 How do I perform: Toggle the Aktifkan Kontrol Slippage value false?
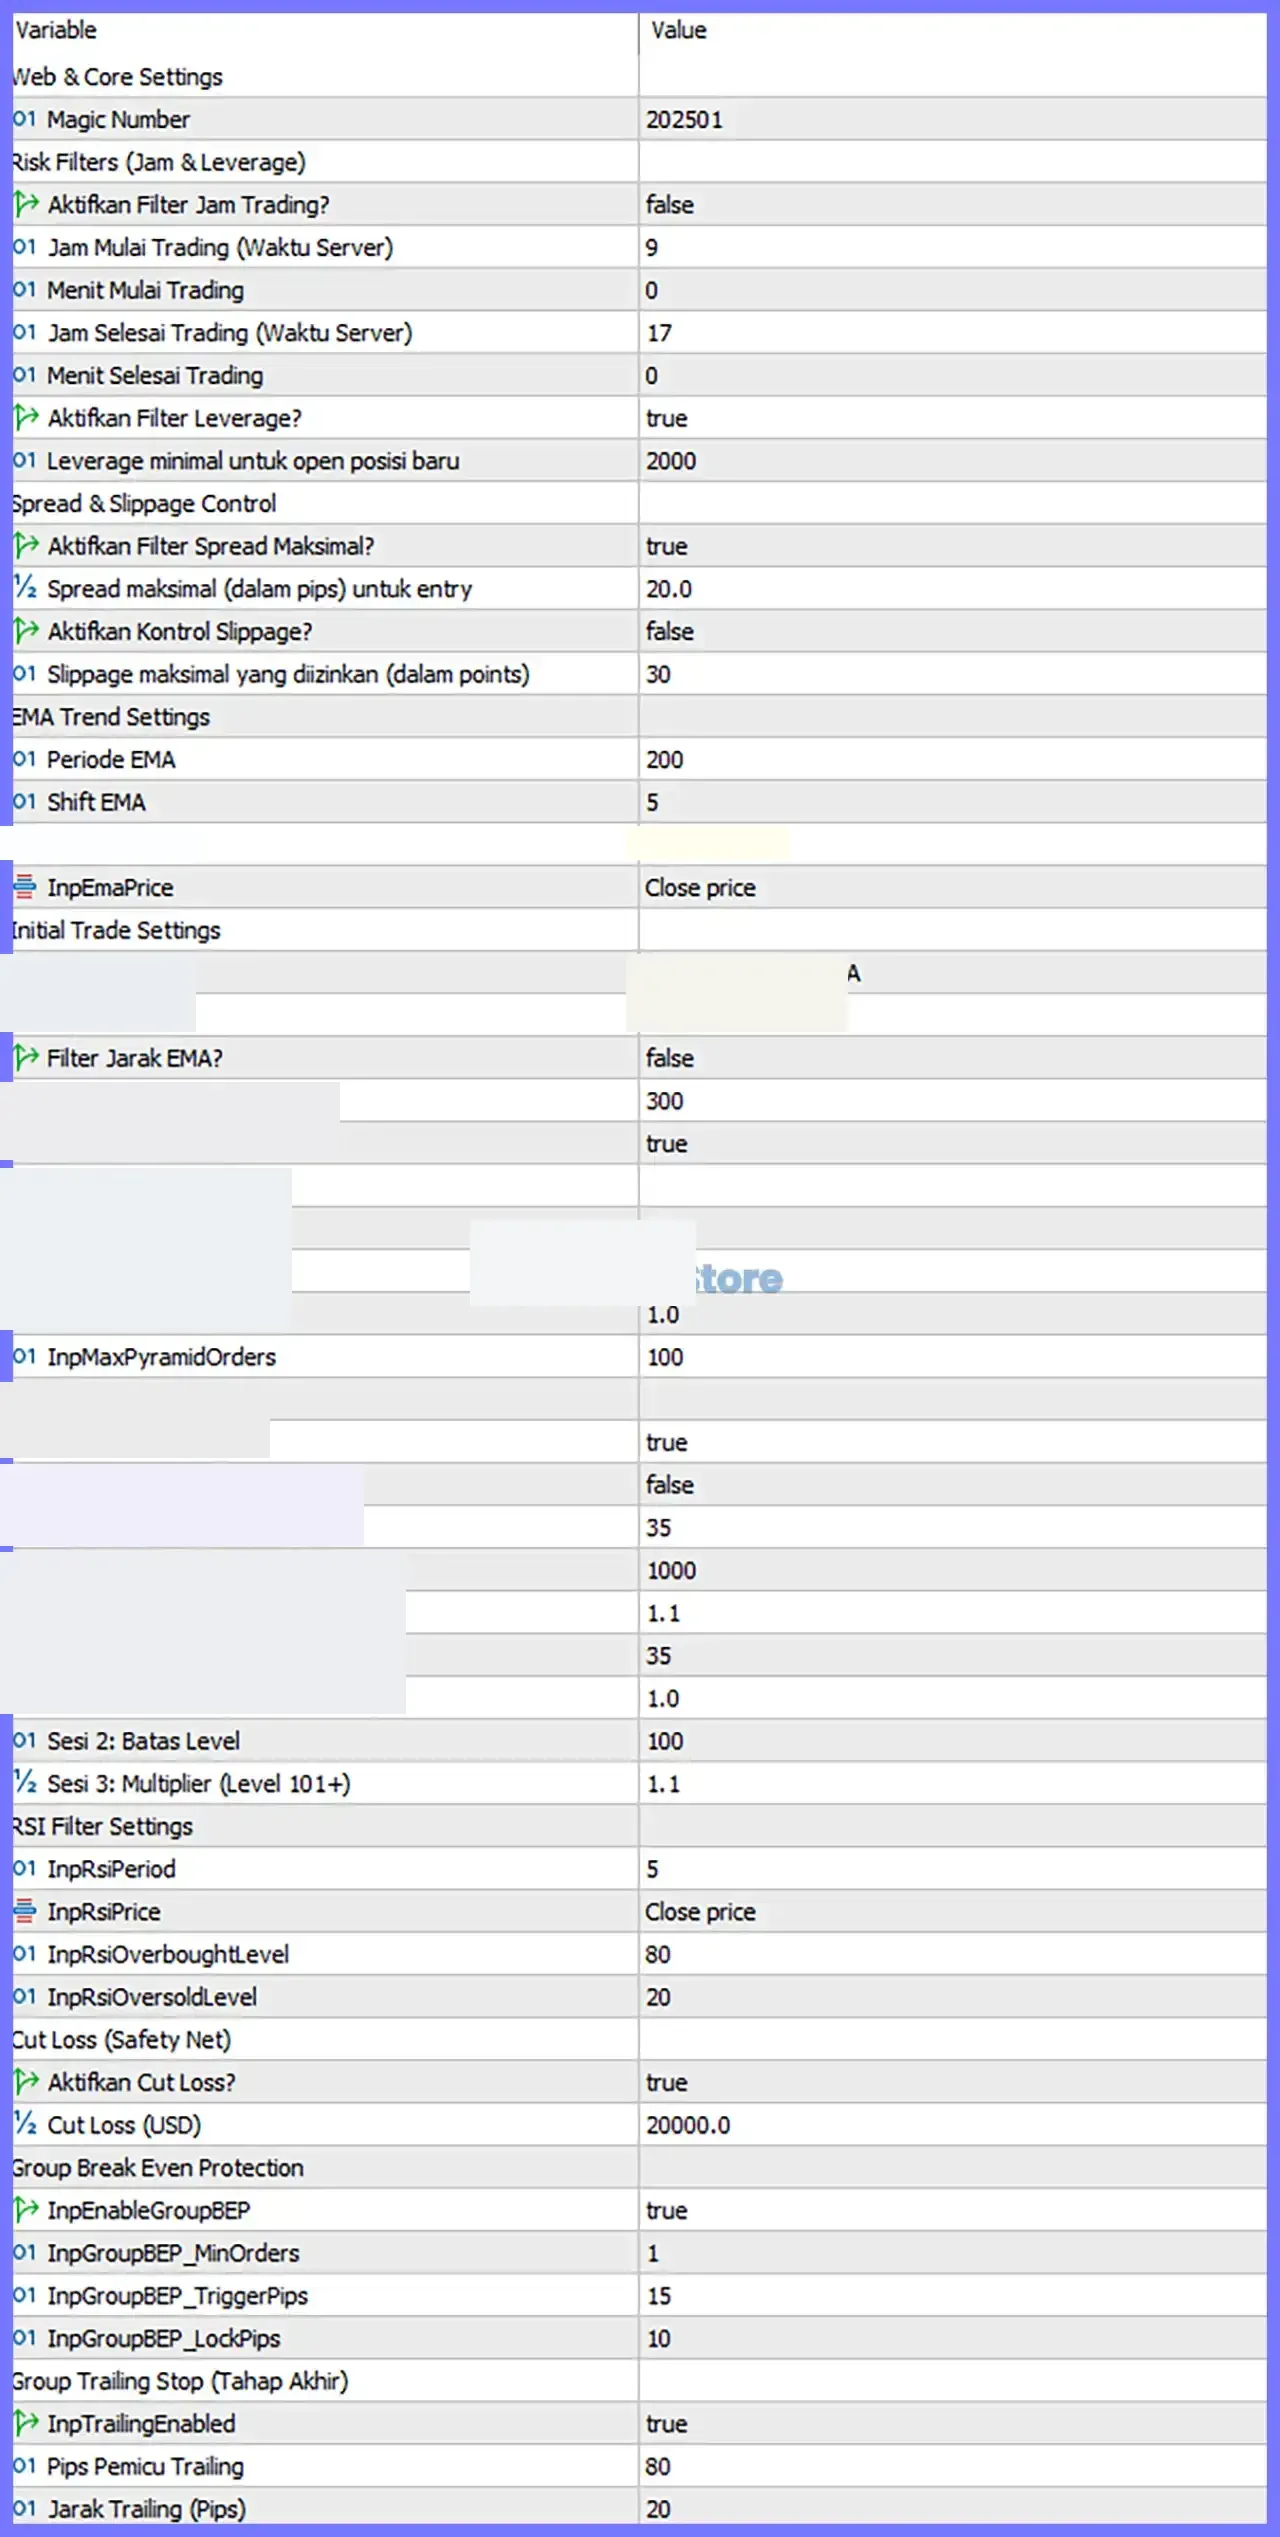point(953,631)
